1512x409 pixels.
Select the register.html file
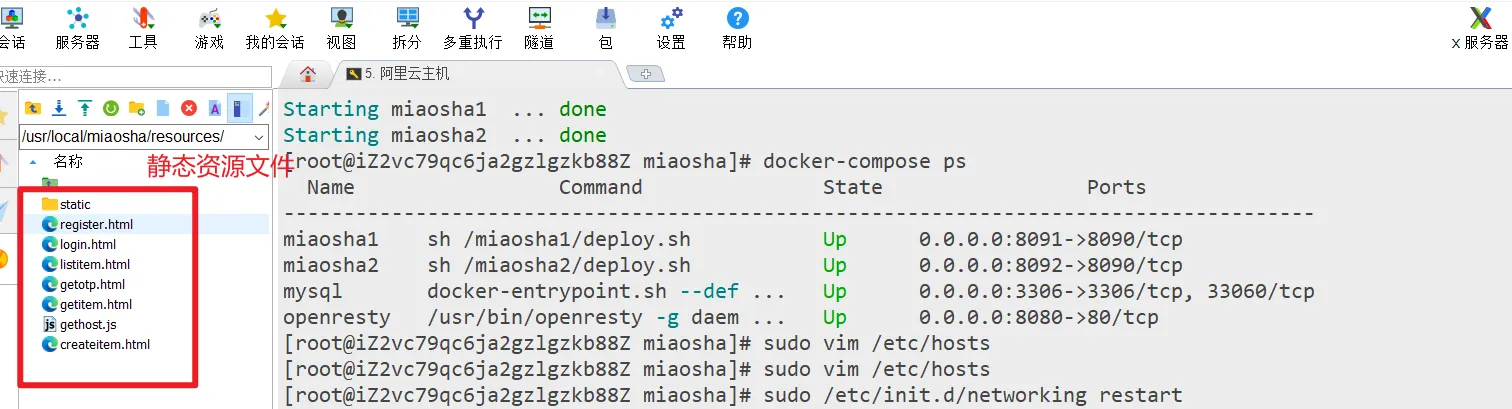tap(96, 225)
